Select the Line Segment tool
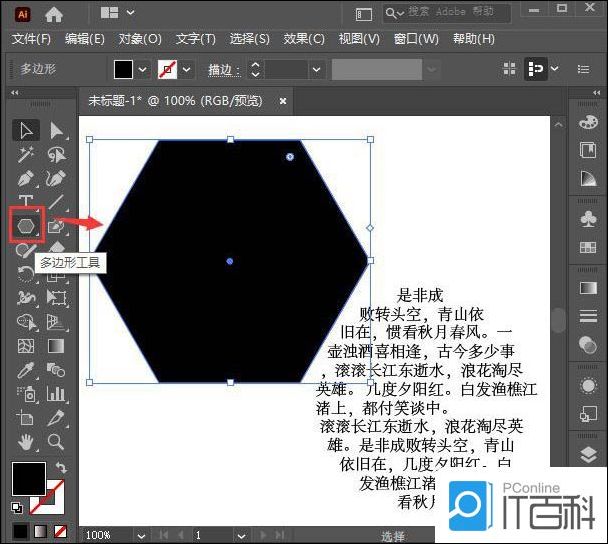The height and width of the screenshot is (544, 608). [x=57, y=202]
